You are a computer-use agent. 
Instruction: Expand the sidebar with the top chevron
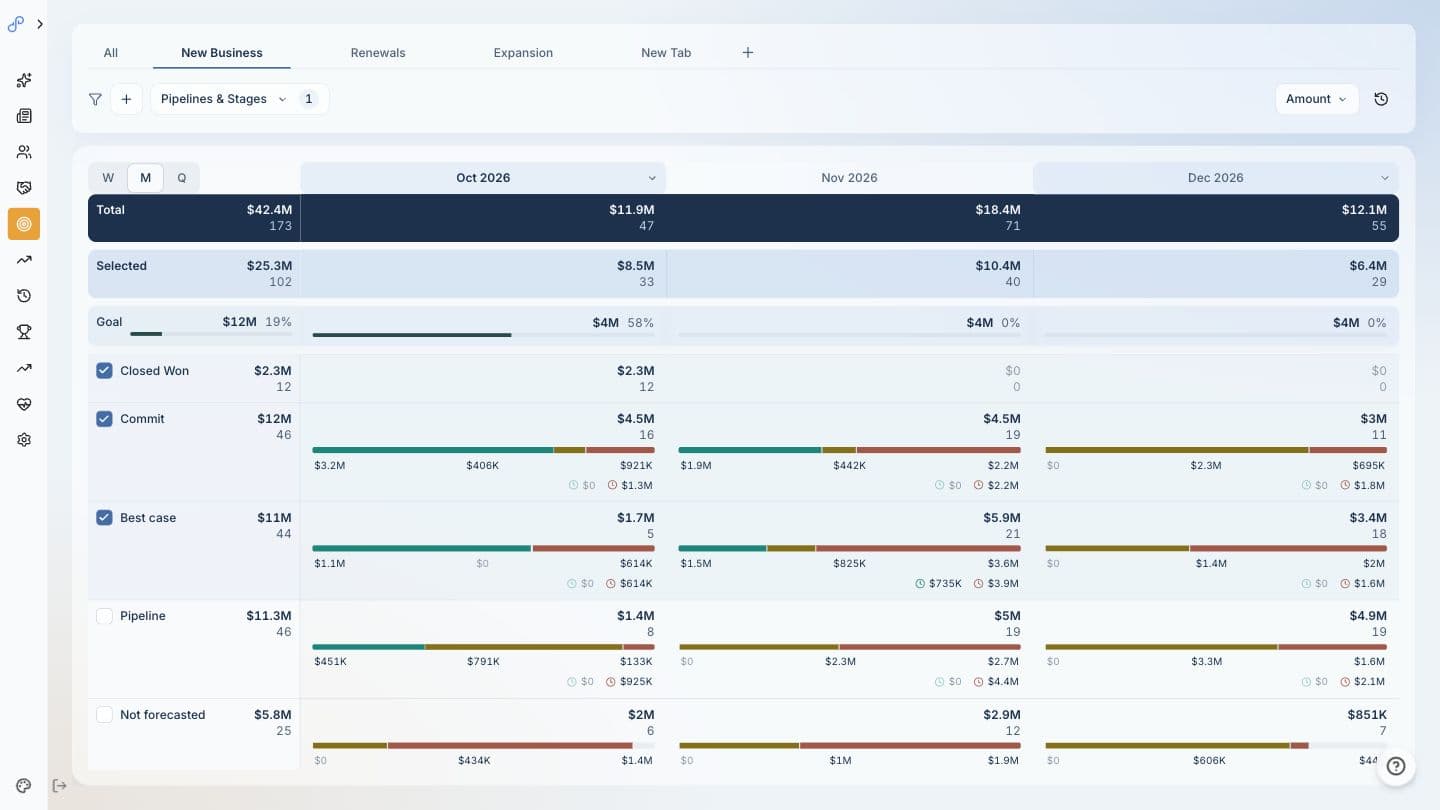[40, 24]
